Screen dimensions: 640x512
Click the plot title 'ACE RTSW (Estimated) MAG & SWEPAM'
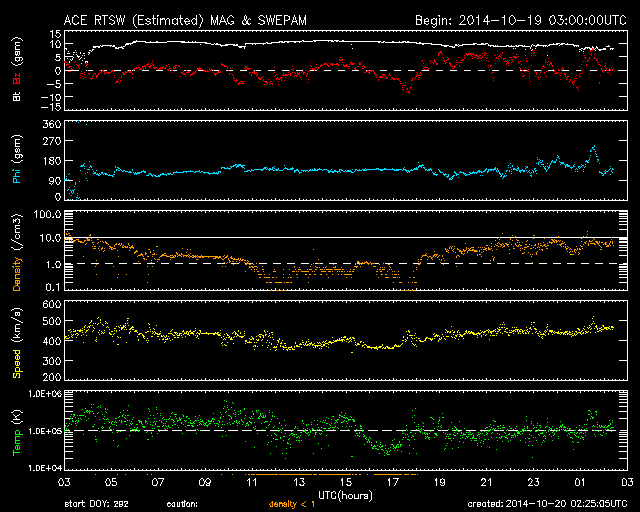click(185, 20)
